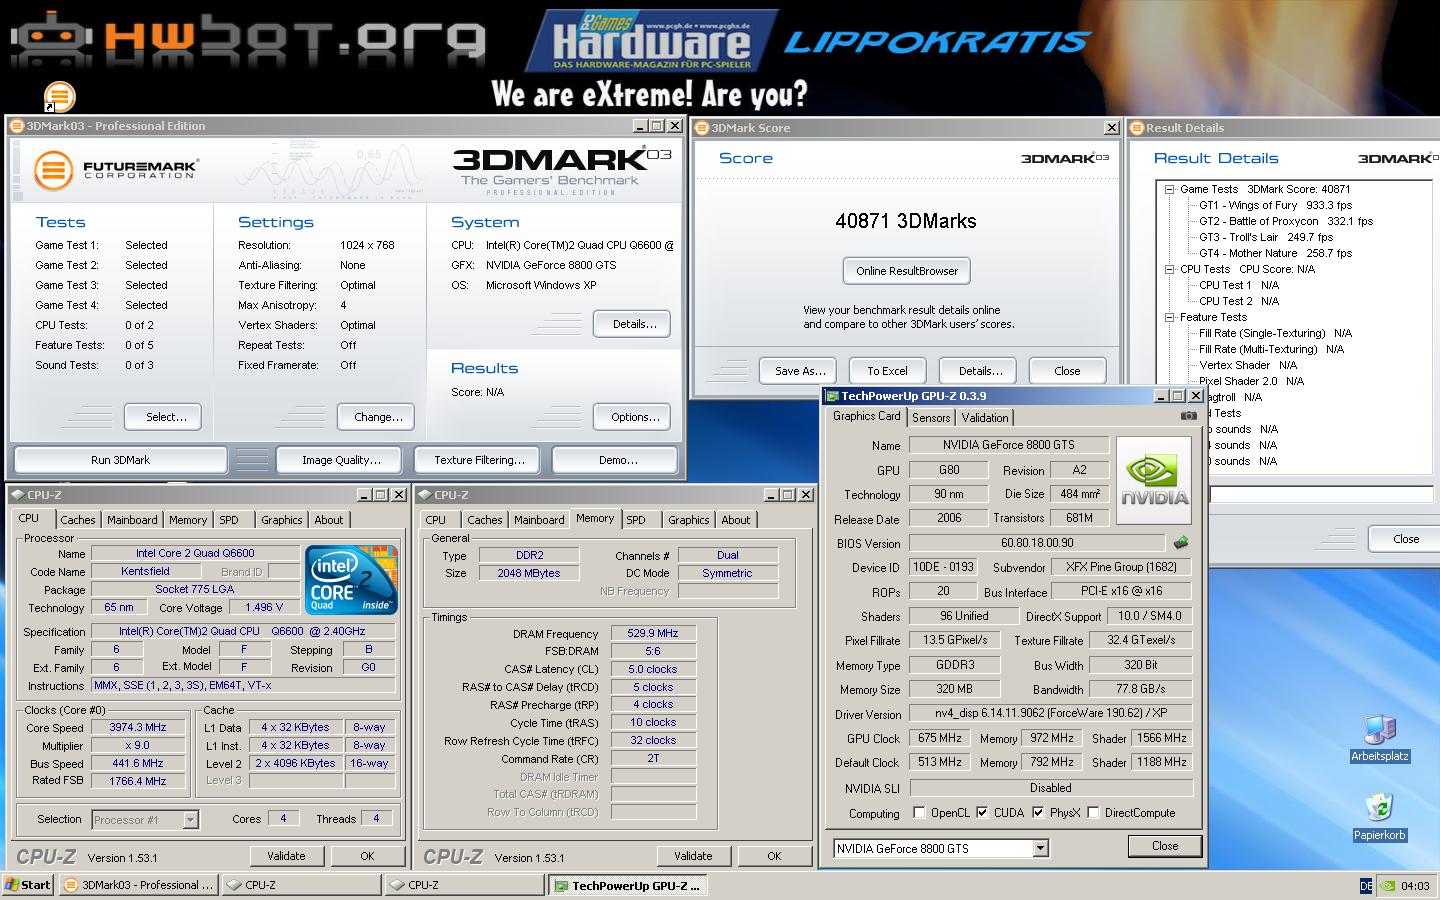The width and height of the screenshot is (1440, 900).
Task: Click the DRAM Frequency 529.9 MHz value
Action: tap(653, 633)
